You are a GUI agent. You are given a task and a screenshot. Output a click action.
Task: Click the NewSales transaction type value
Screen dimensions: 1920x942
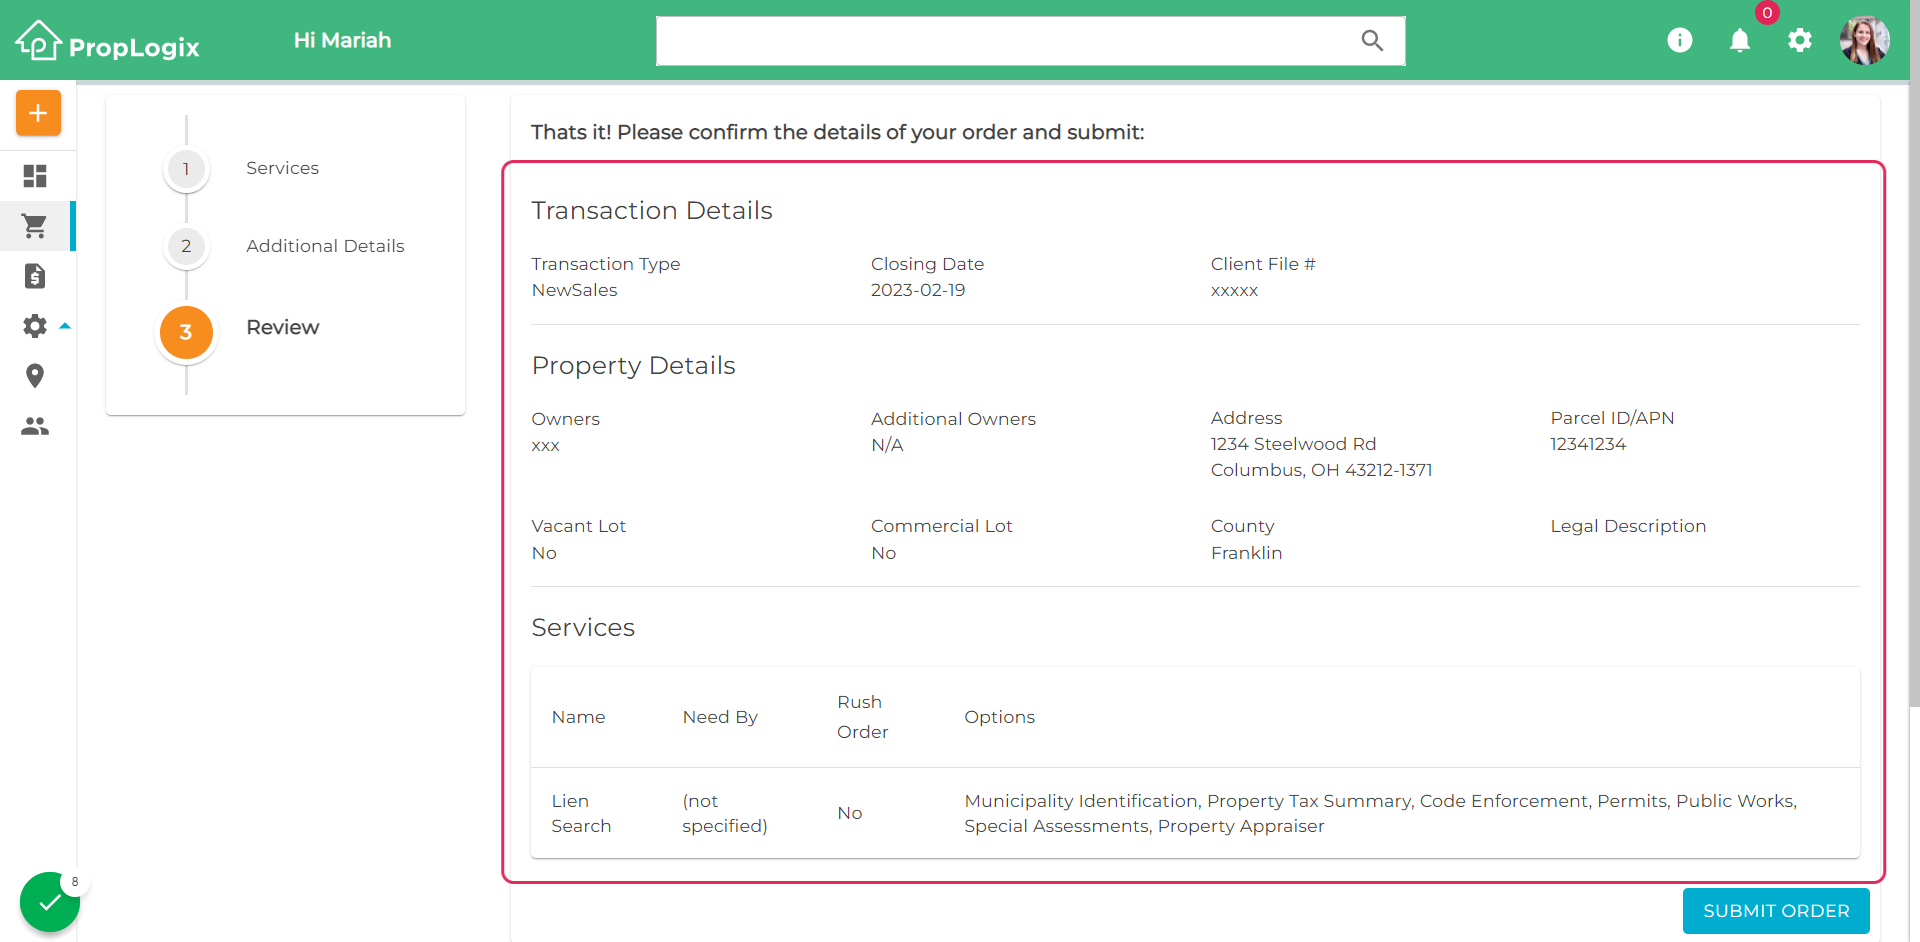coord(574,290)
